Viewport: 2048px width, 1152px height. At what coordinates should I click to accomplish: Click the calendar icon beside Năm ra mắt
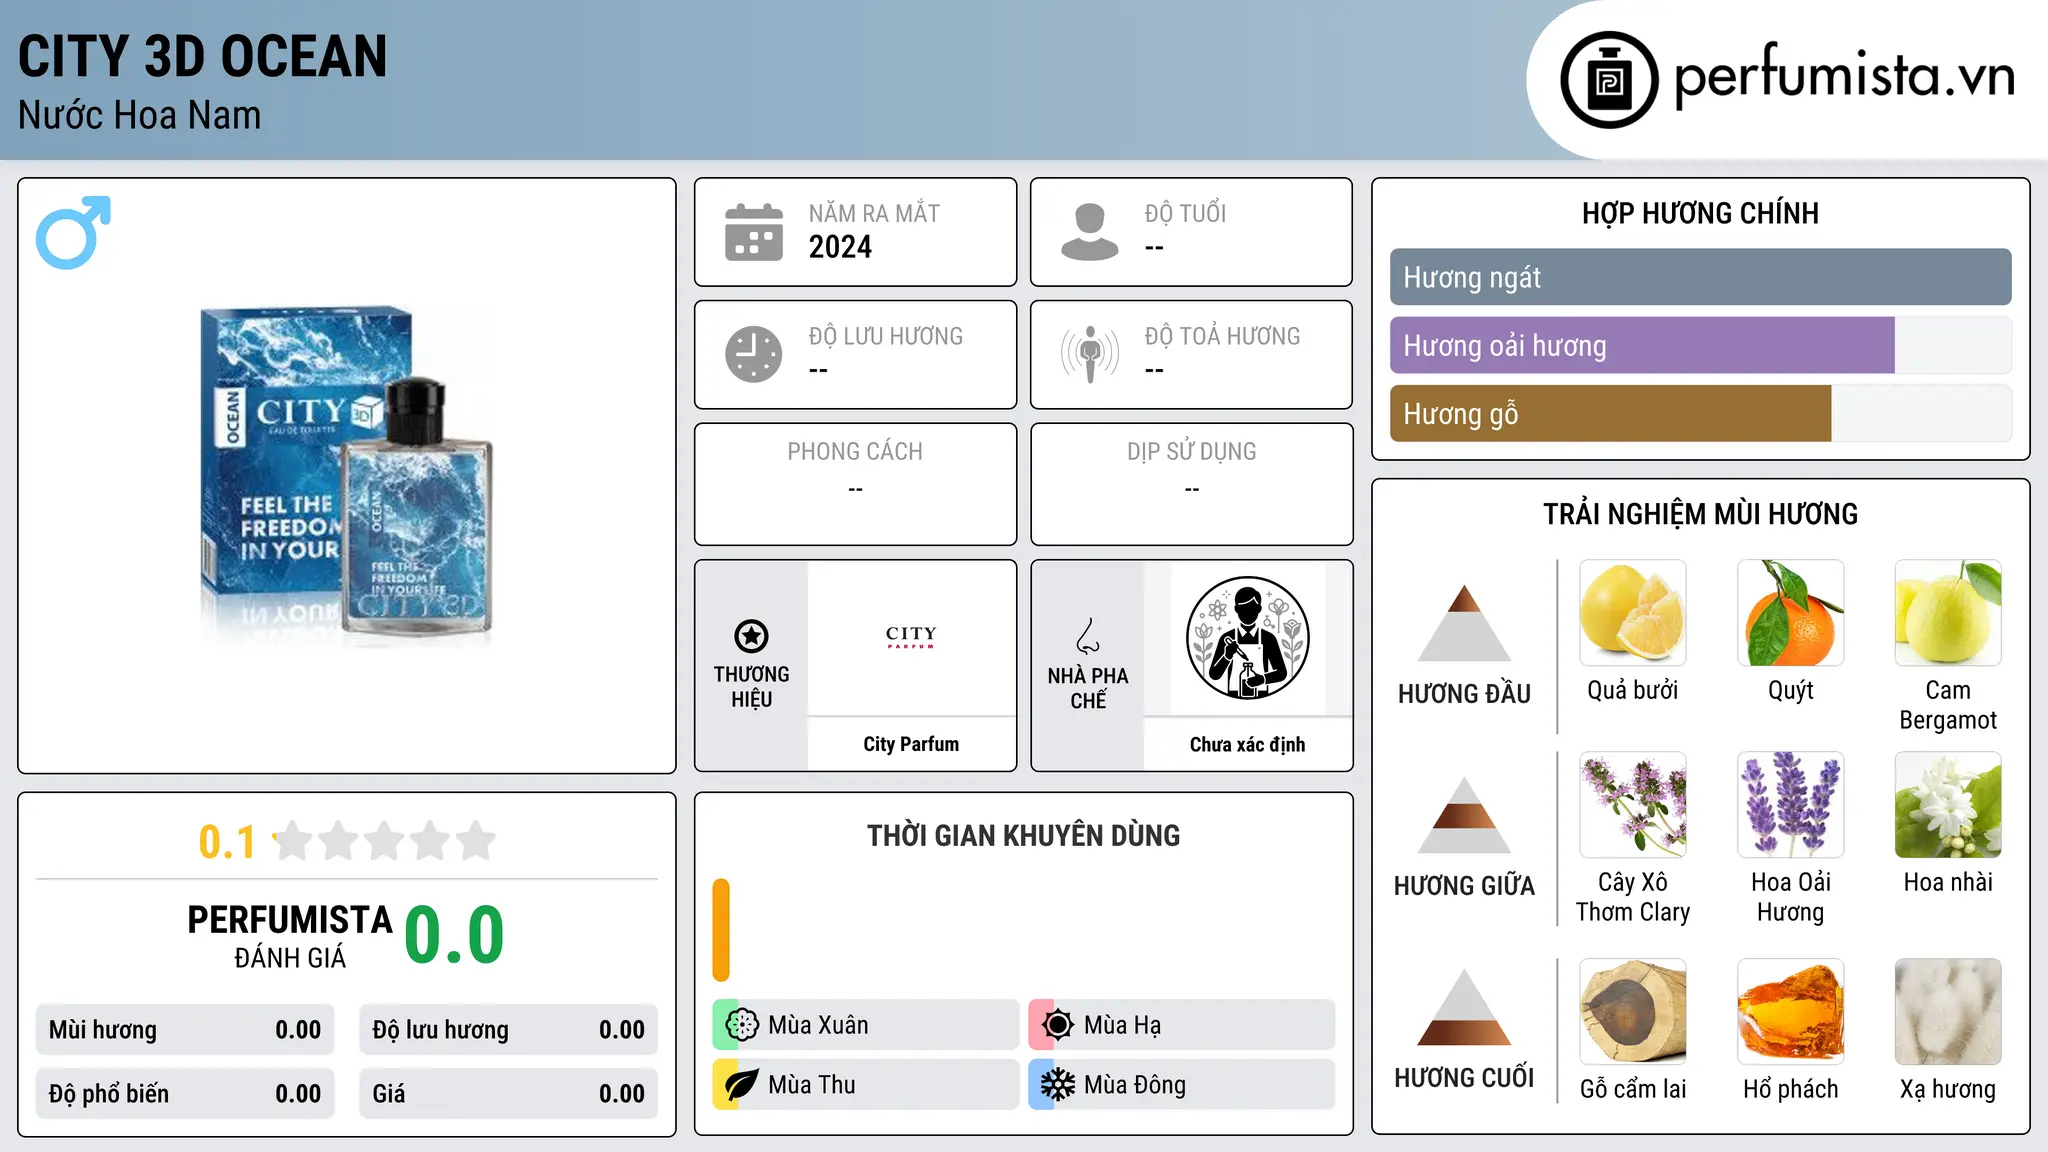point(754,232)
